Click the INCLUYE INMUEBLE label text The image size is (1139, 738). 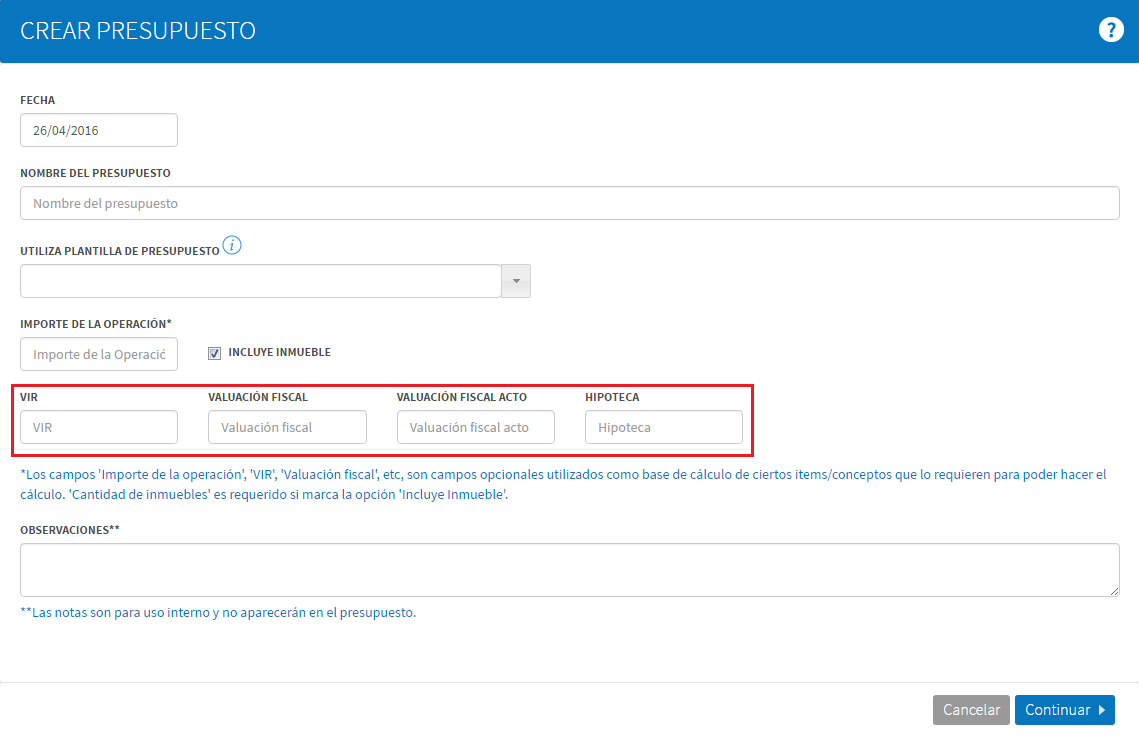point(280,352)
